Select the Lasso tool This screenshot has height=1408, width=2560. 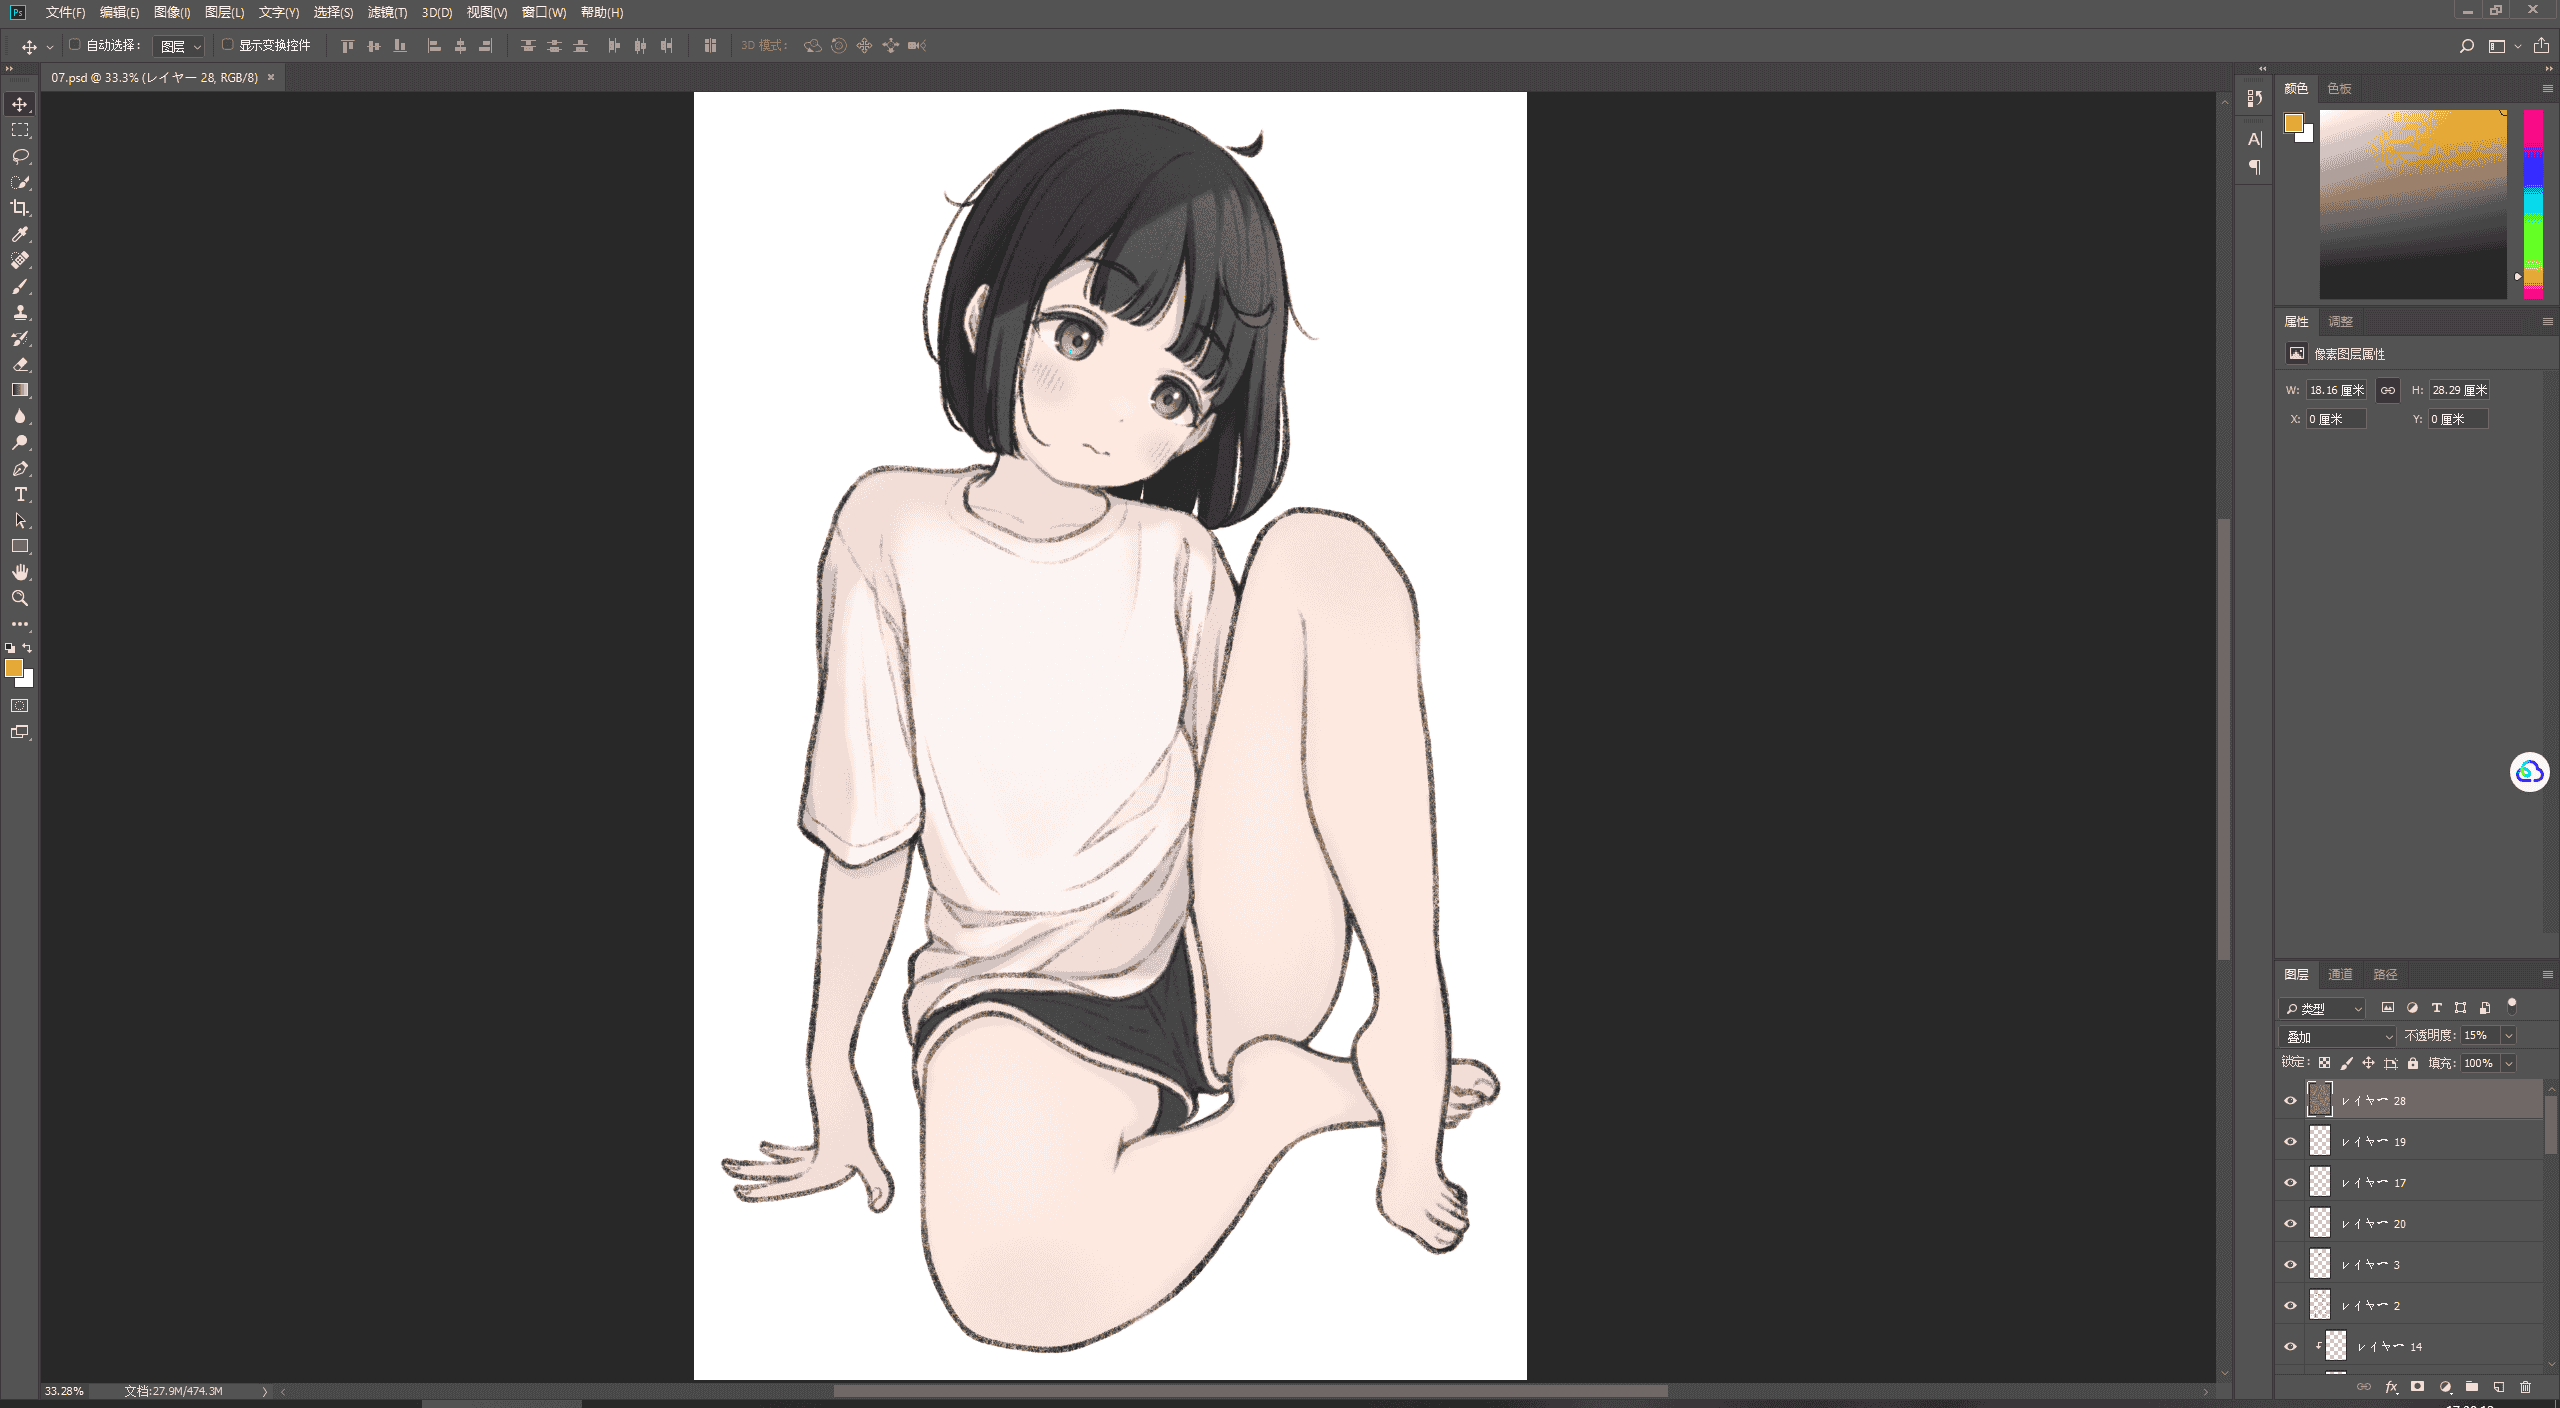[x=20, y=156]
